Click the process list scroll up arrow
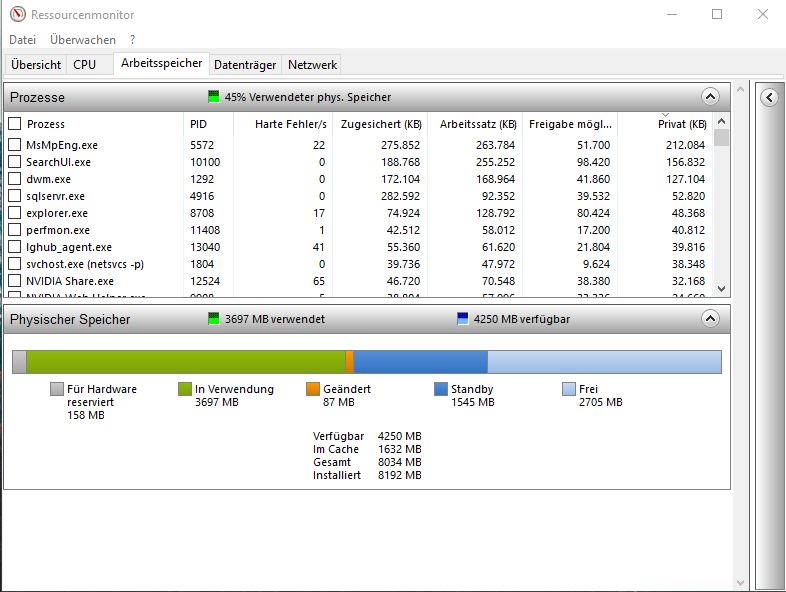This screenshot has height=592, width=786. tap(721, 121)
